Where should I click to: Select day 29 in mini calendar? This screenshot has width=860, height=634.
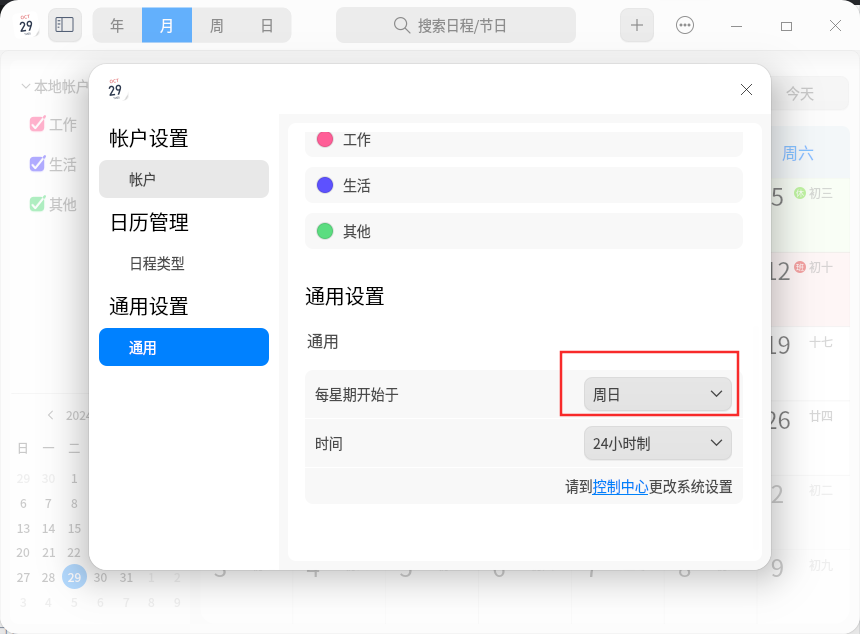tap(74, 577)
